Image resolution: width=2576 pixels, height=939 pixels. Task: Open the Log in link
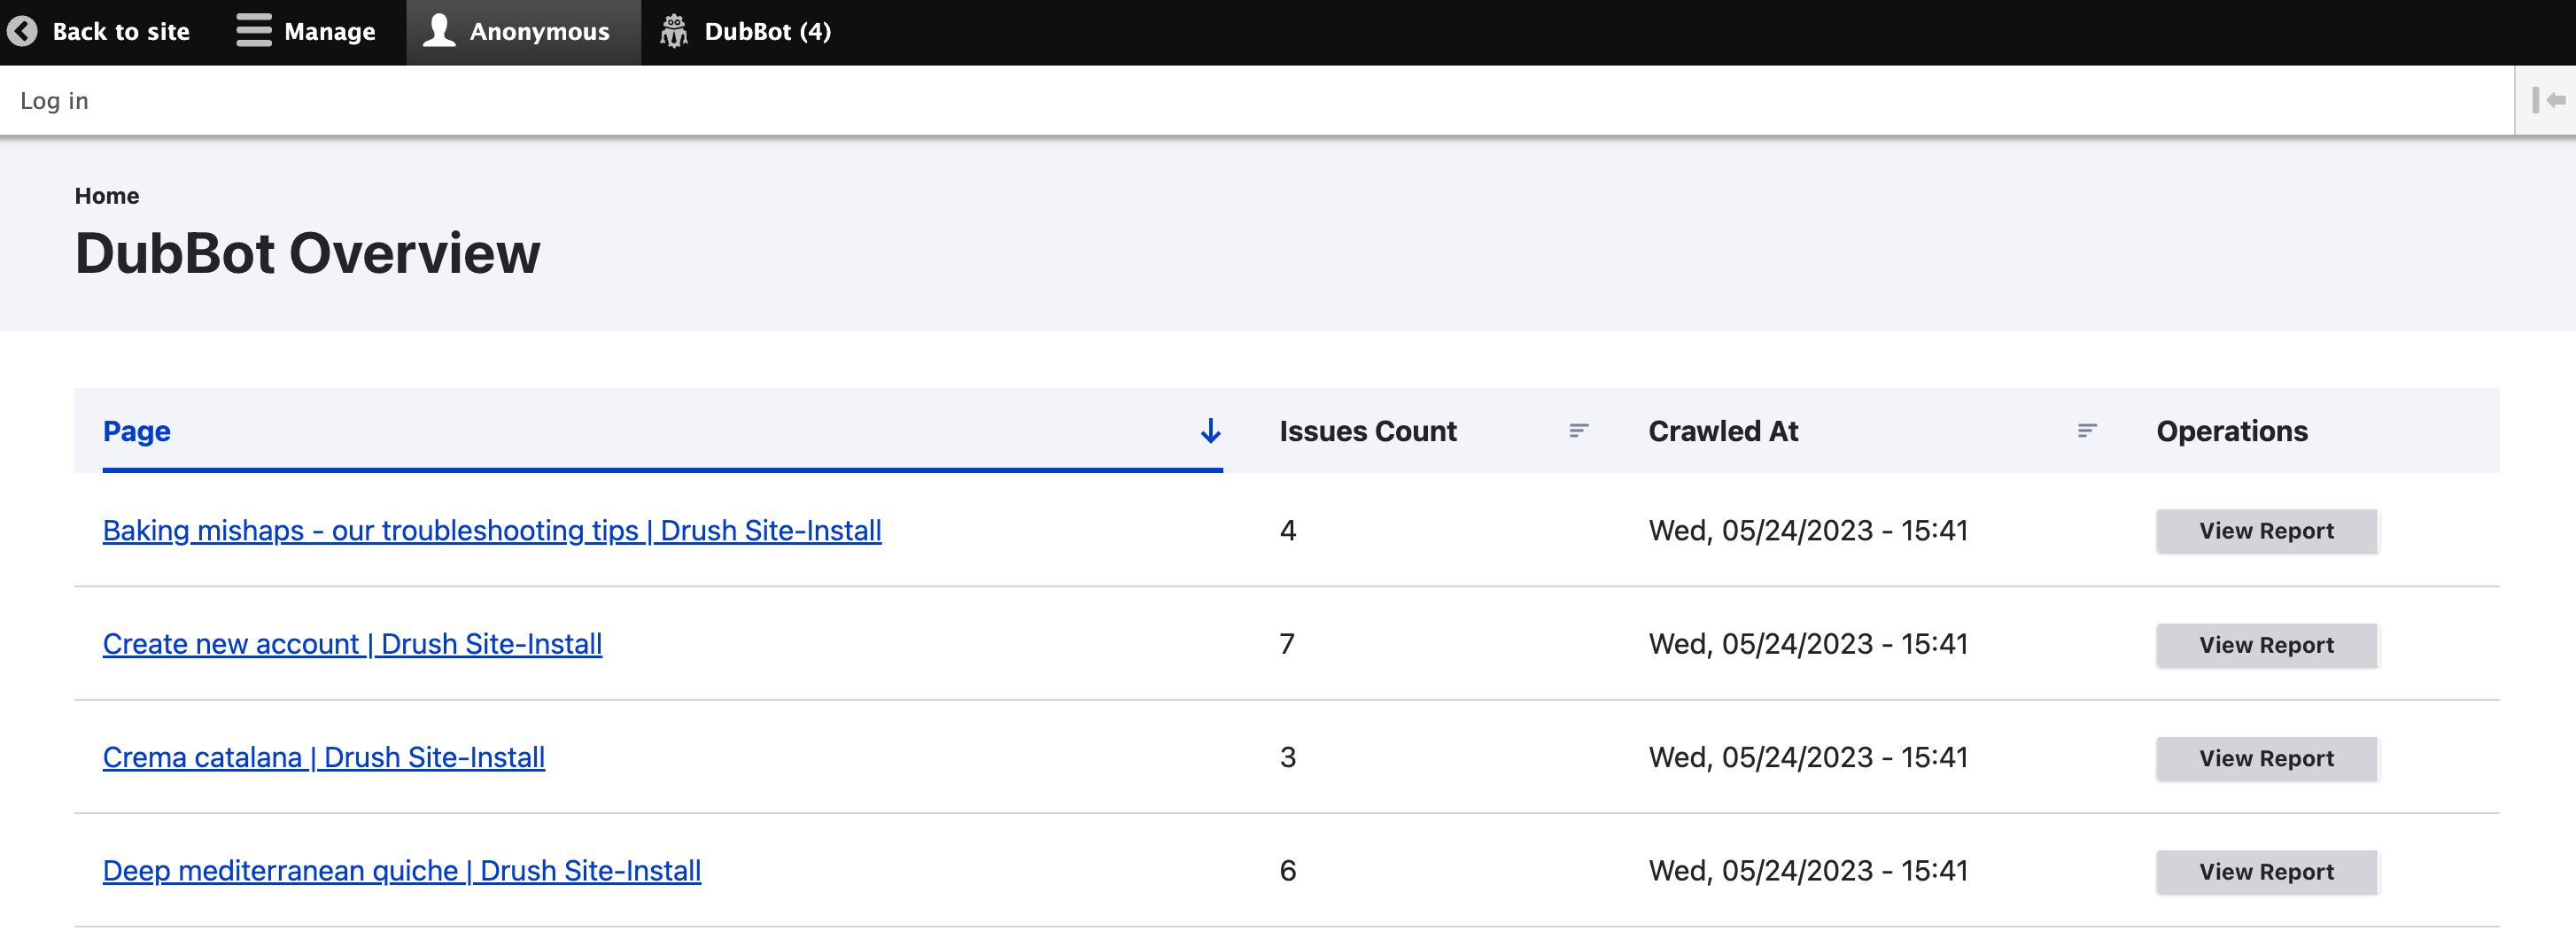54,99
